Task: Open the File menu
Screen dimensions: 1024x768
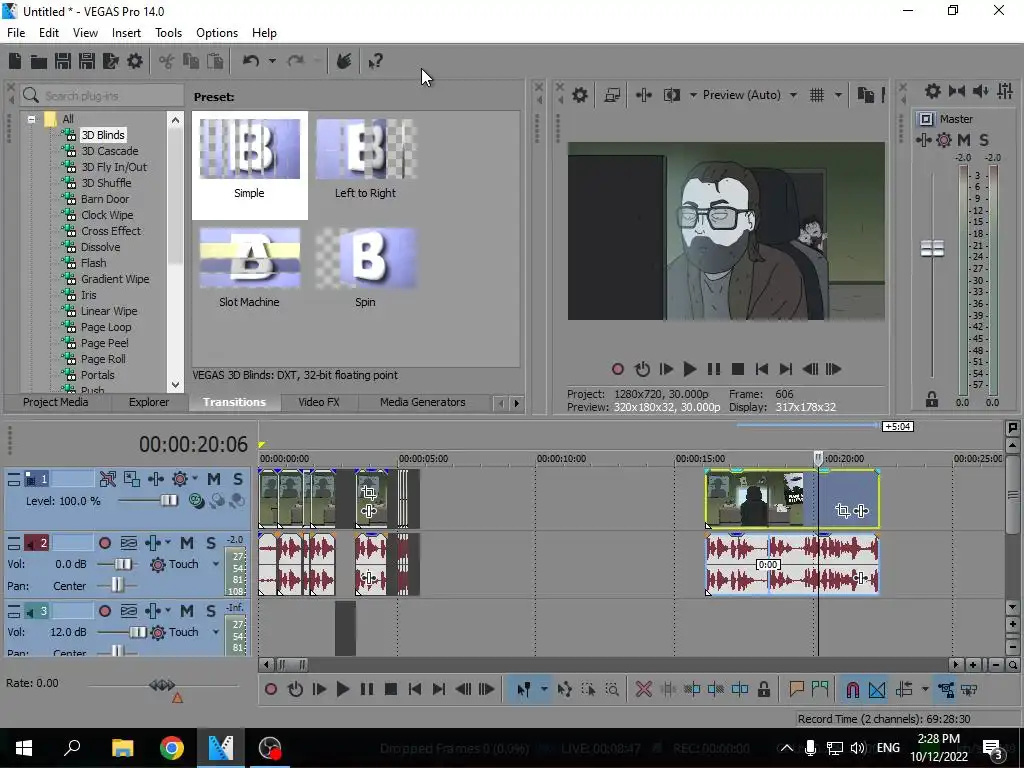Action: coord(16,33)
